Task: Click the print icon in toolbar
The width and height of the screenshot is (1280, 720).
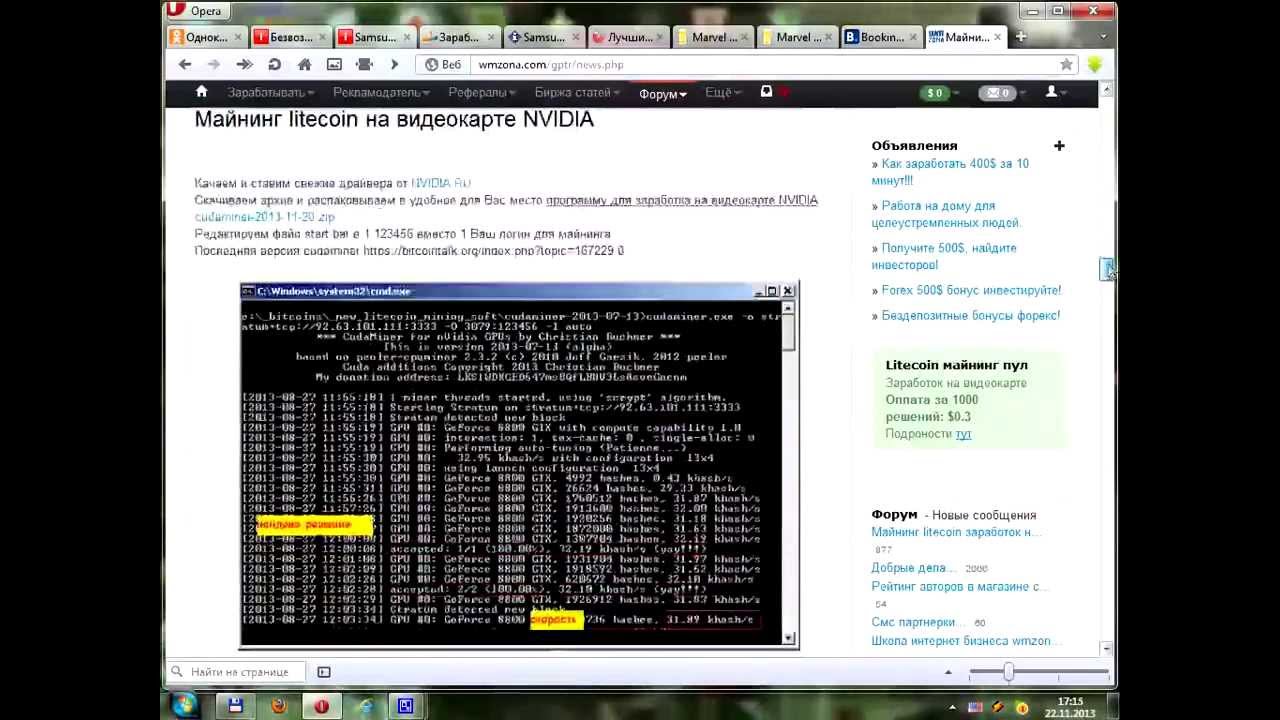Action: (364, 64)
